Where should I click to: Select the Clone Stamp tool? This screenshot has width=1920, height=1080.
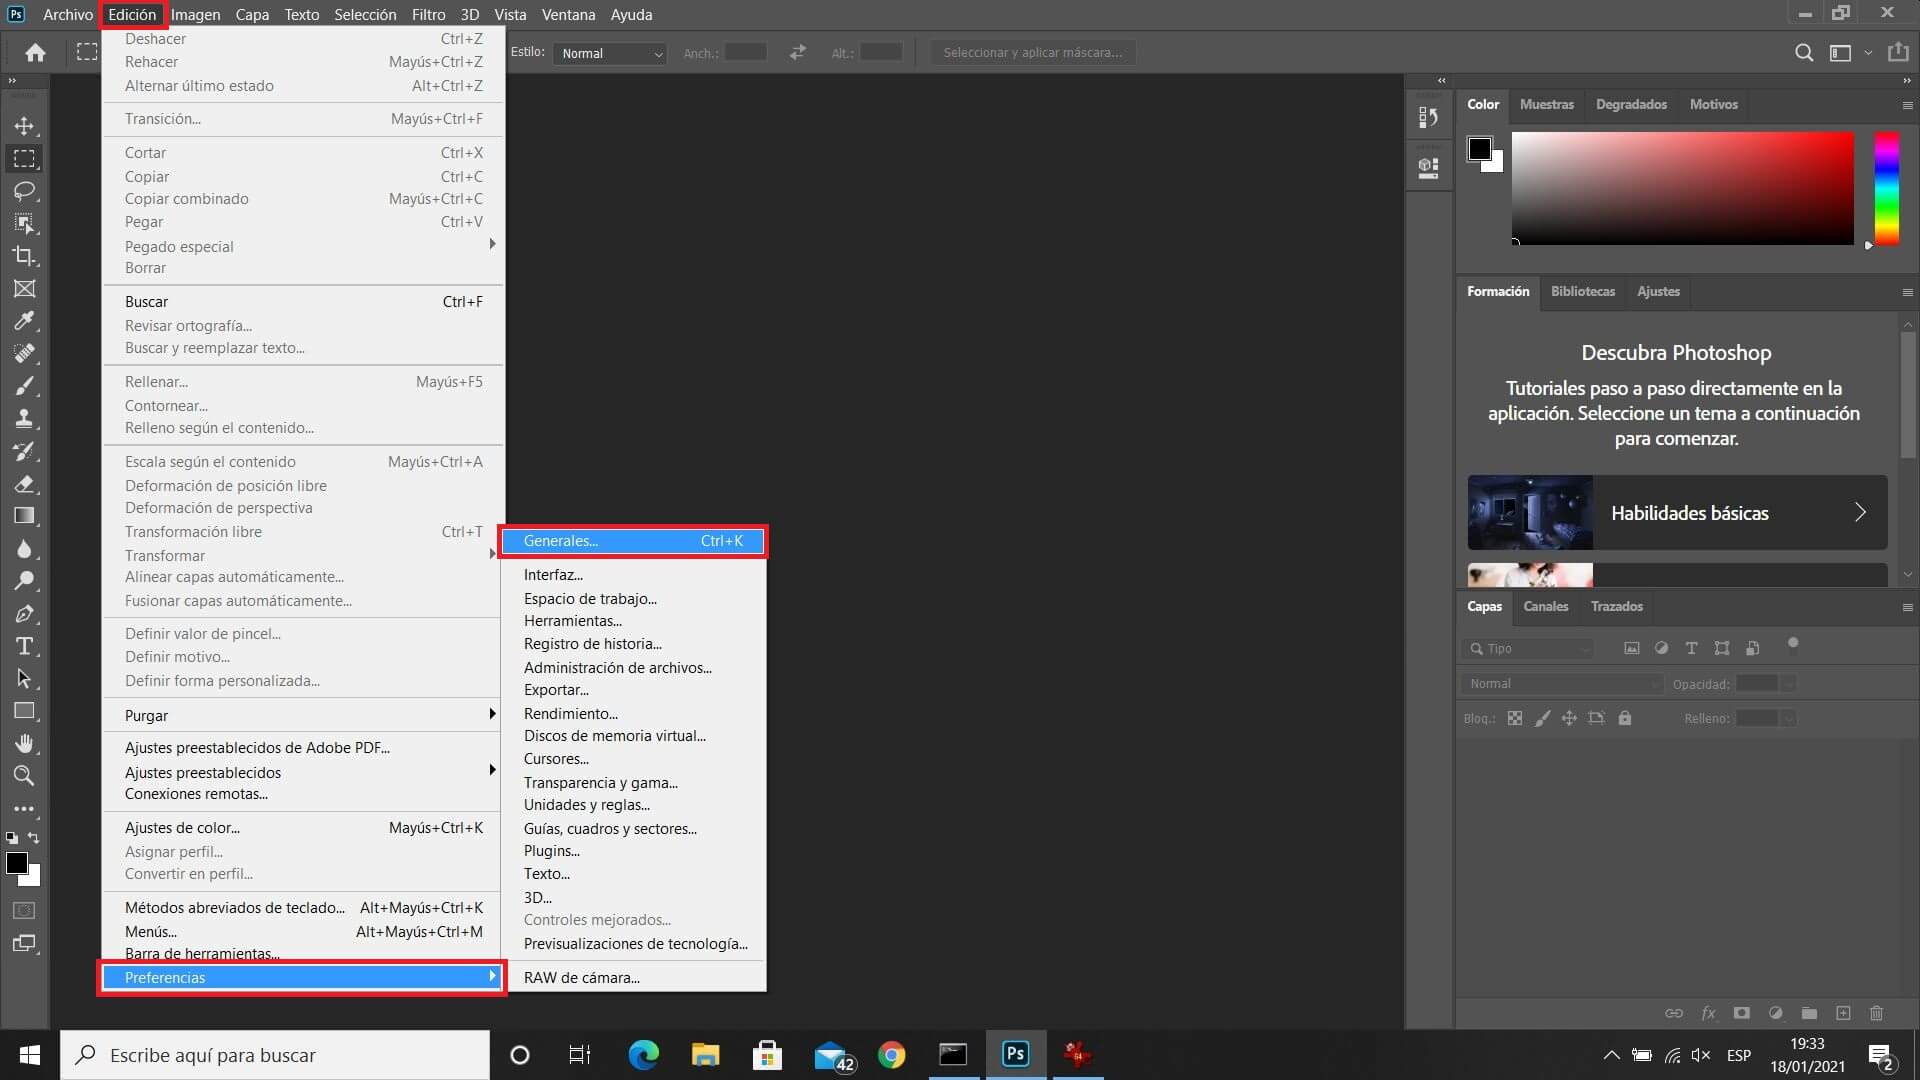[24, 418]
